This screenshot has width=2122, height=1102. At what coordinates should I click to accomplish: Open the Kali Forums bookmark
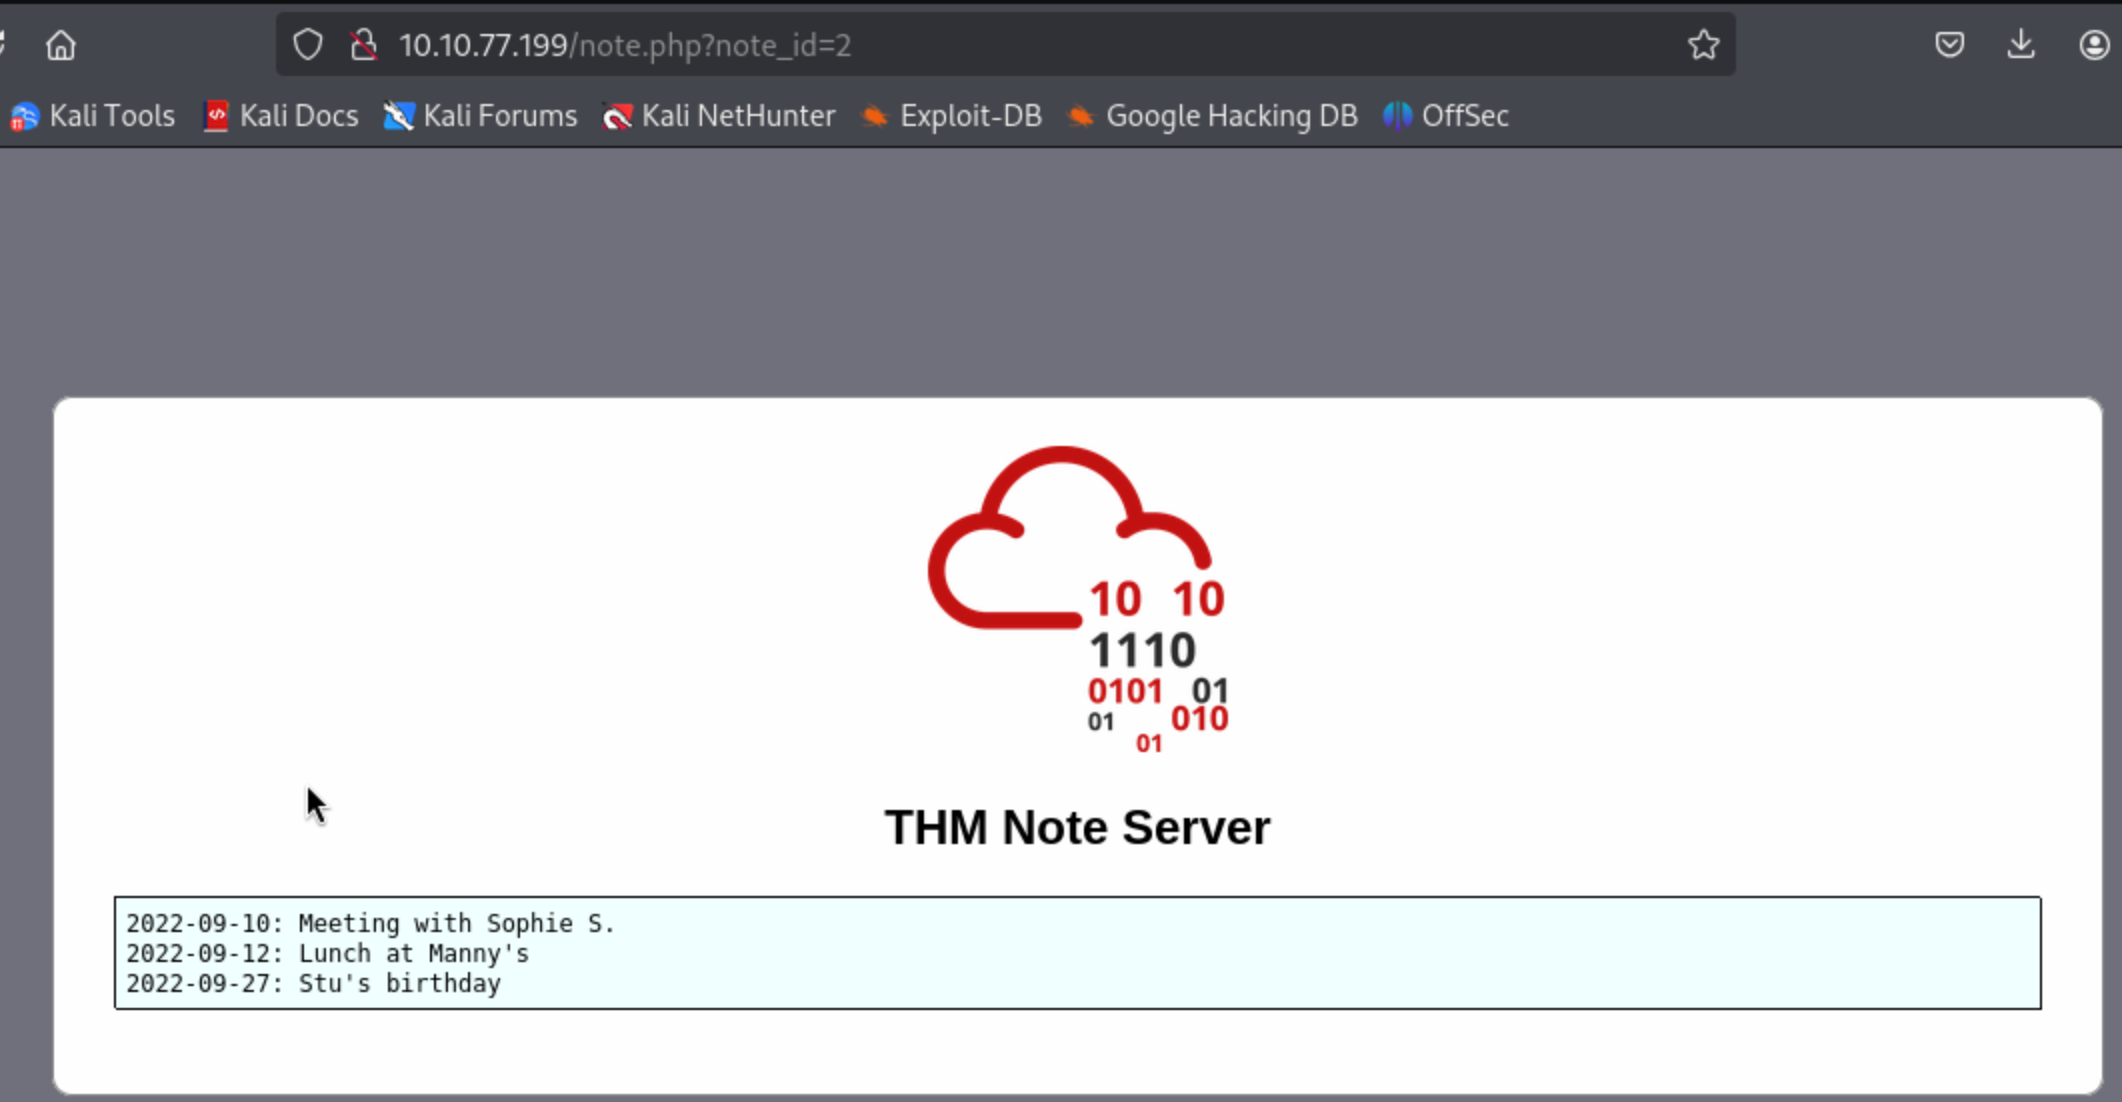(481, 116)
